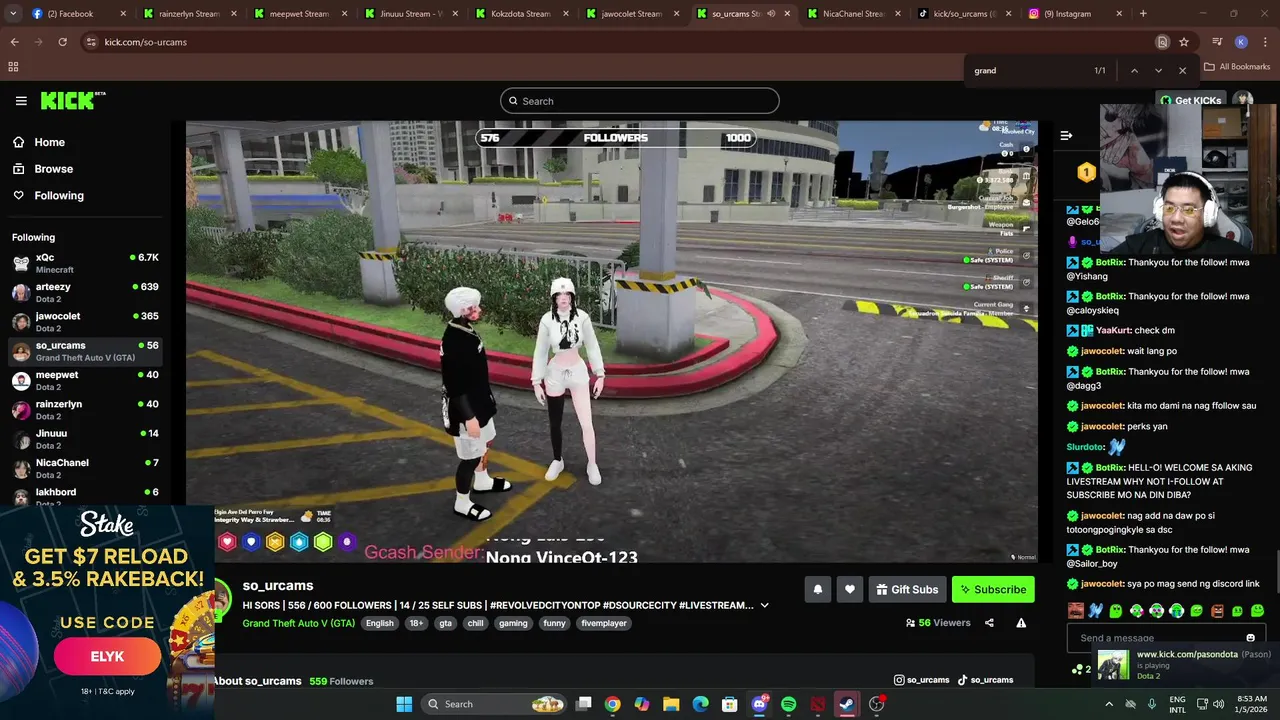Viewport: 1280px width, 720px height.
Task: Open arteezy channel in Following list
Action: pos(84,292)
